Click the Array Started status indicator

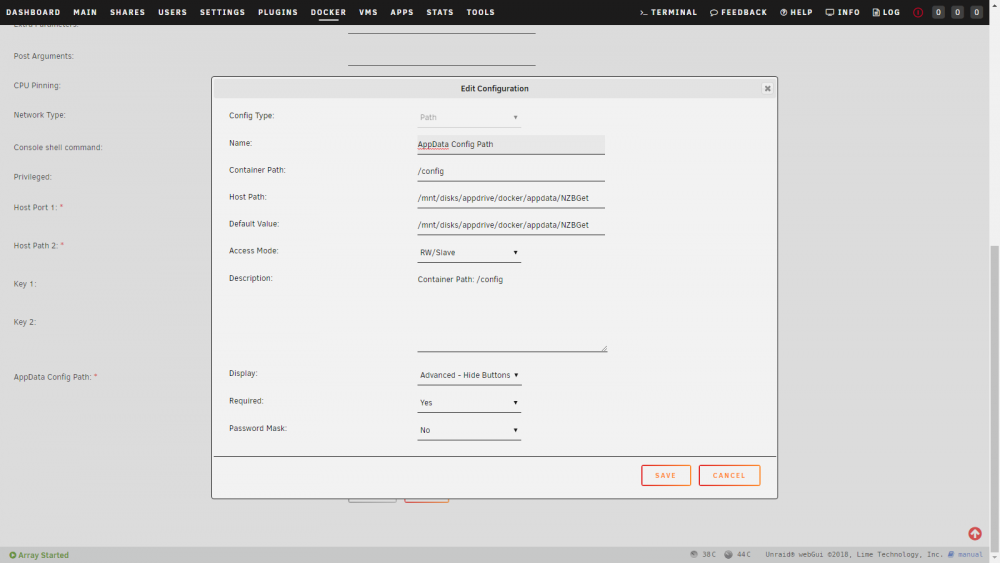[39, 555]
